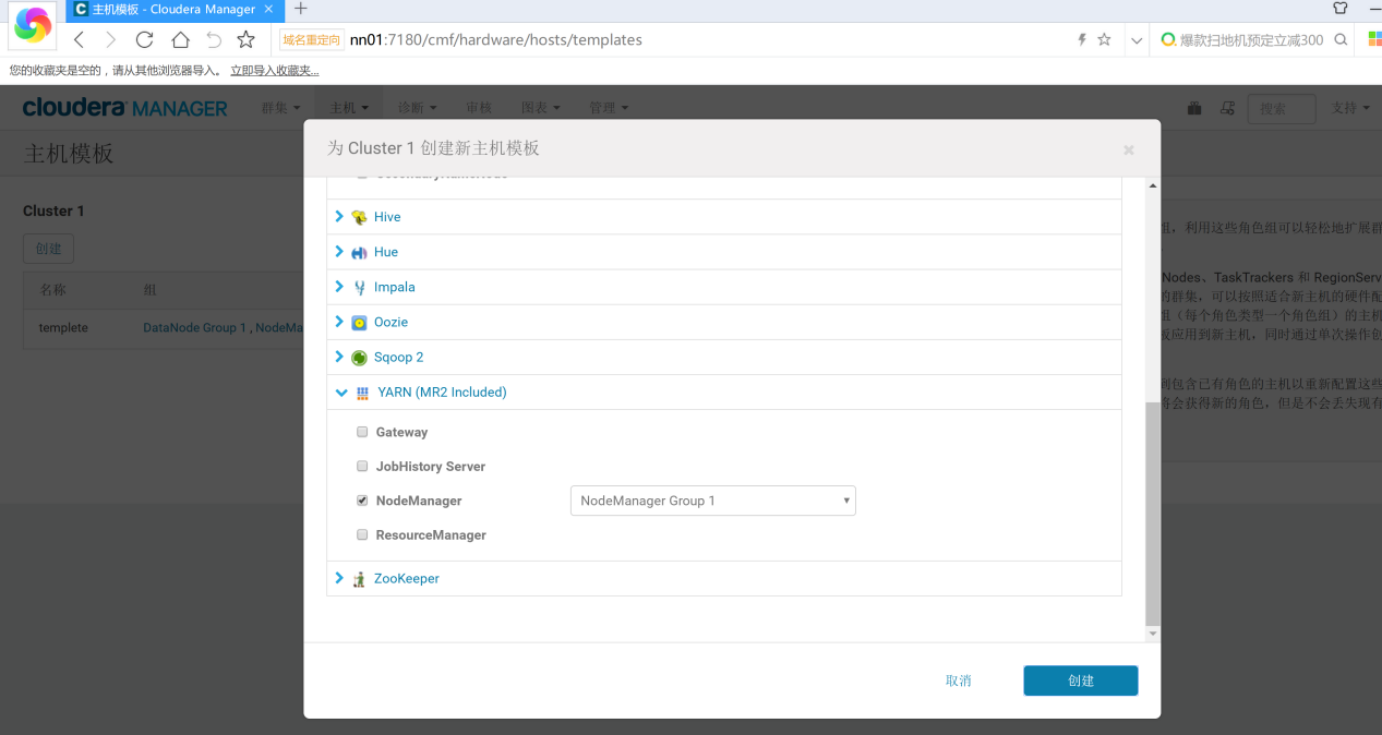Image resolution: width=1382 pixels, height=735 pixels.
Task: Click the Hive service link
Action: (387, 217)
